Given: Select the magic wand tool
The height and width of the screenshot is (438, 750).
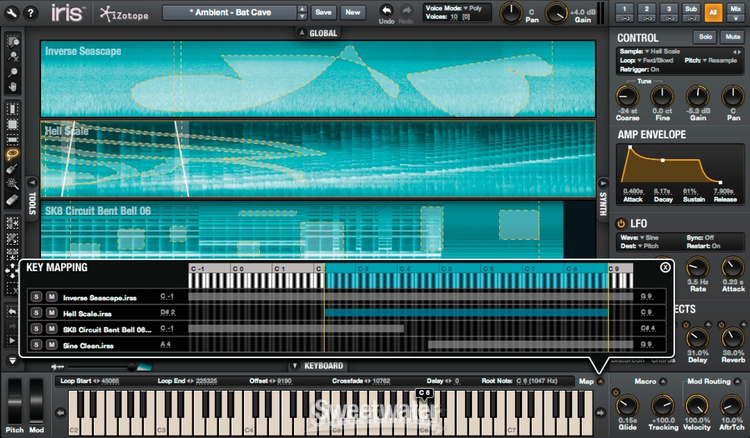Looking at the screenshot, I should click(12, 184).
